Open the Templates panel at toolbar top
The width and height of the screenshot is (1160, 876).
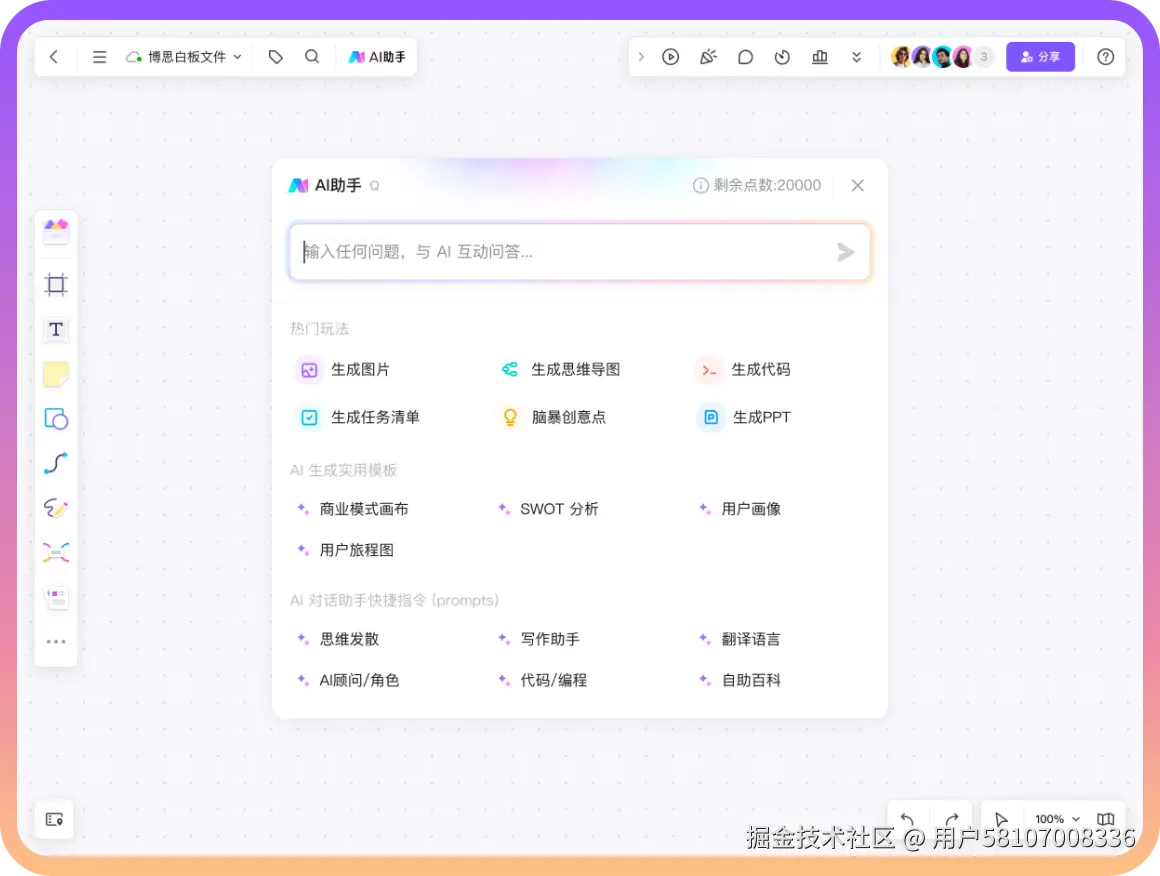tap(56, 232)
